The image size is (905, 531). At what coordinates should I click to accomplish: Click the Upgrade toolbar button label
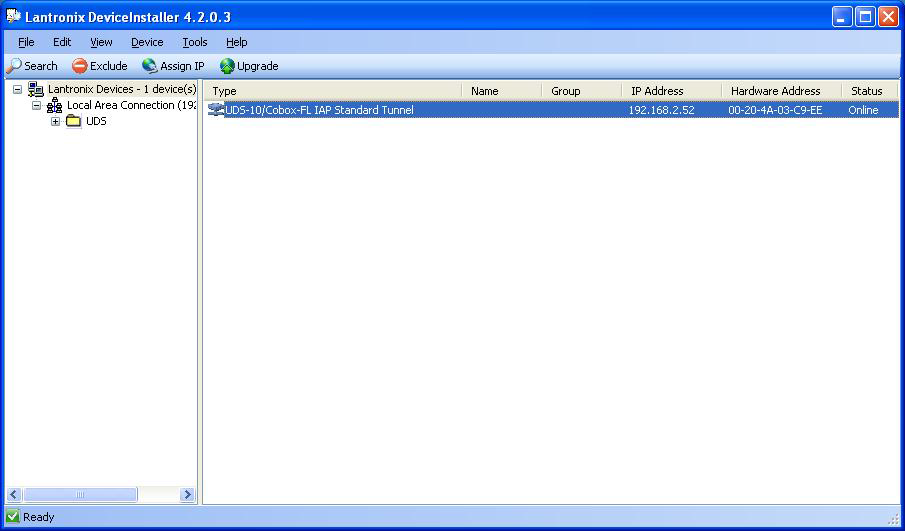(258, 66)
